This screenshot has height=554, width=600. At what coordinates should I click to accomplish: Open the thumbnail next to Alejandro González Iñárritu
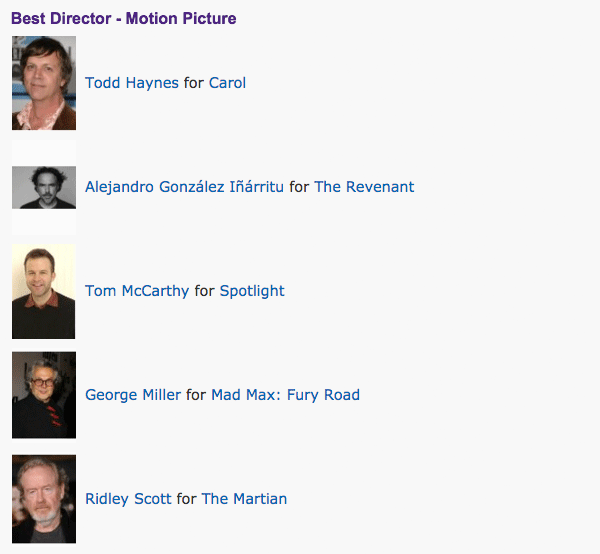(44, 187)
